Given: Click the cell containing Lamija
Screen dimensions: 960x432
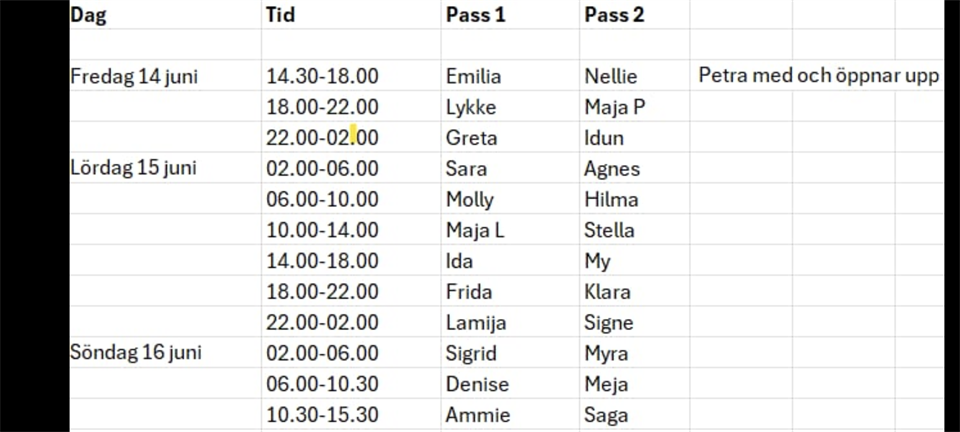Looking at the screenshot, I should pyautogui.click(x=476, y=323).
